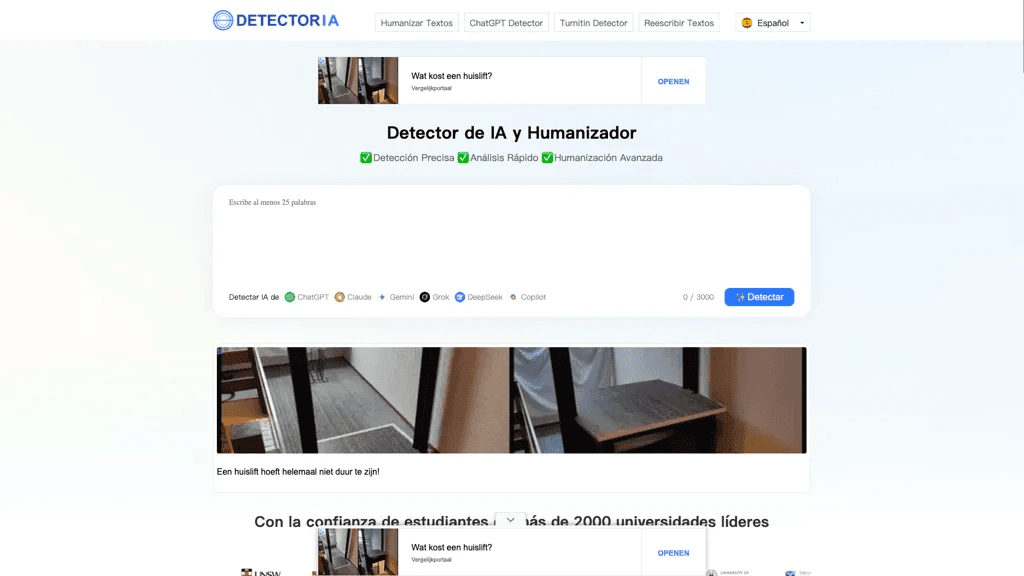Click OPENEN on the top ad banner

point(673,82)
